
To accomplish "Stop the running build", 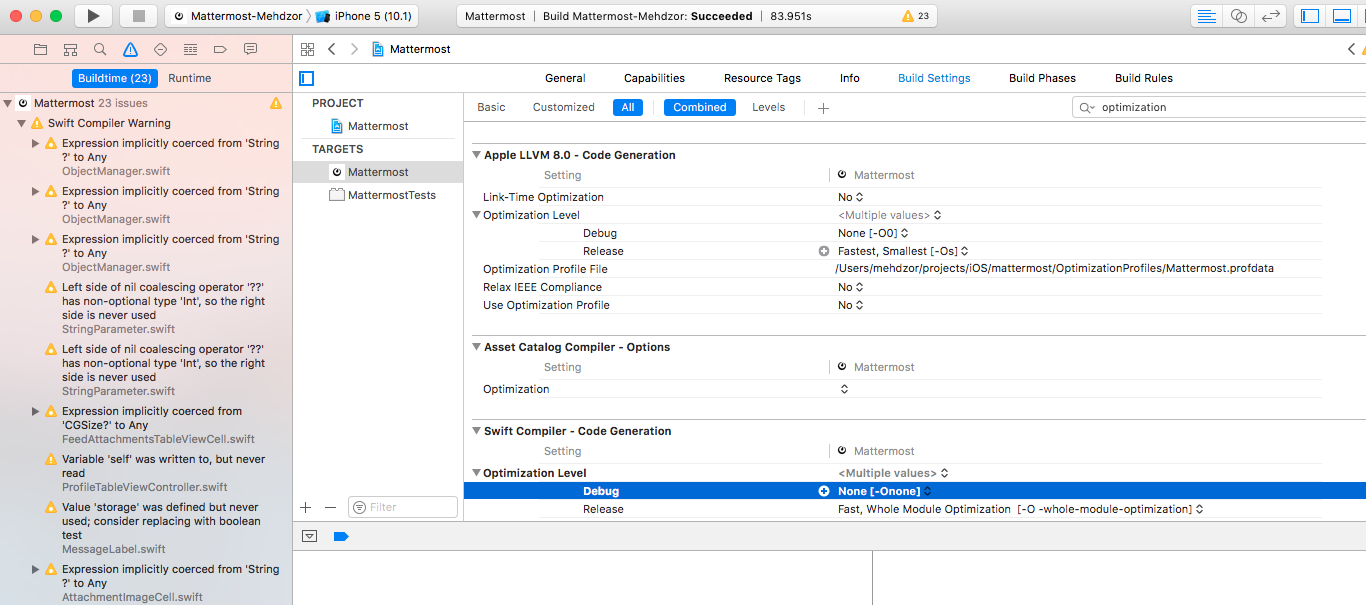I will (139, 16).
